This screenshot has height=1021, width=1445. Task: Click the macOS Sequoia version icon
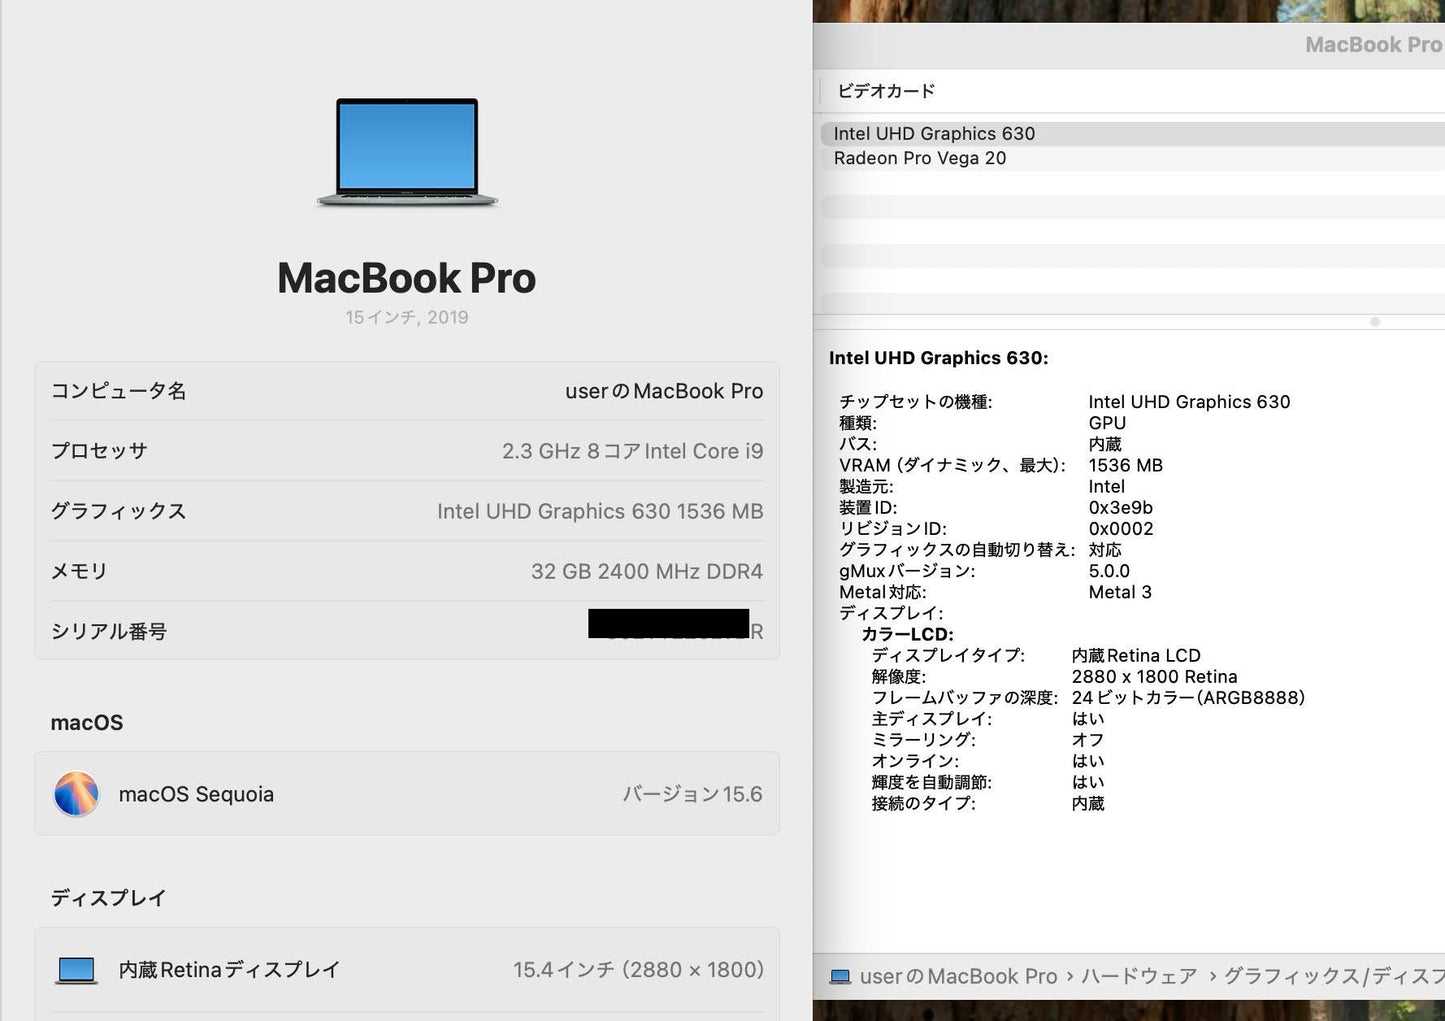tap(76, 793)
